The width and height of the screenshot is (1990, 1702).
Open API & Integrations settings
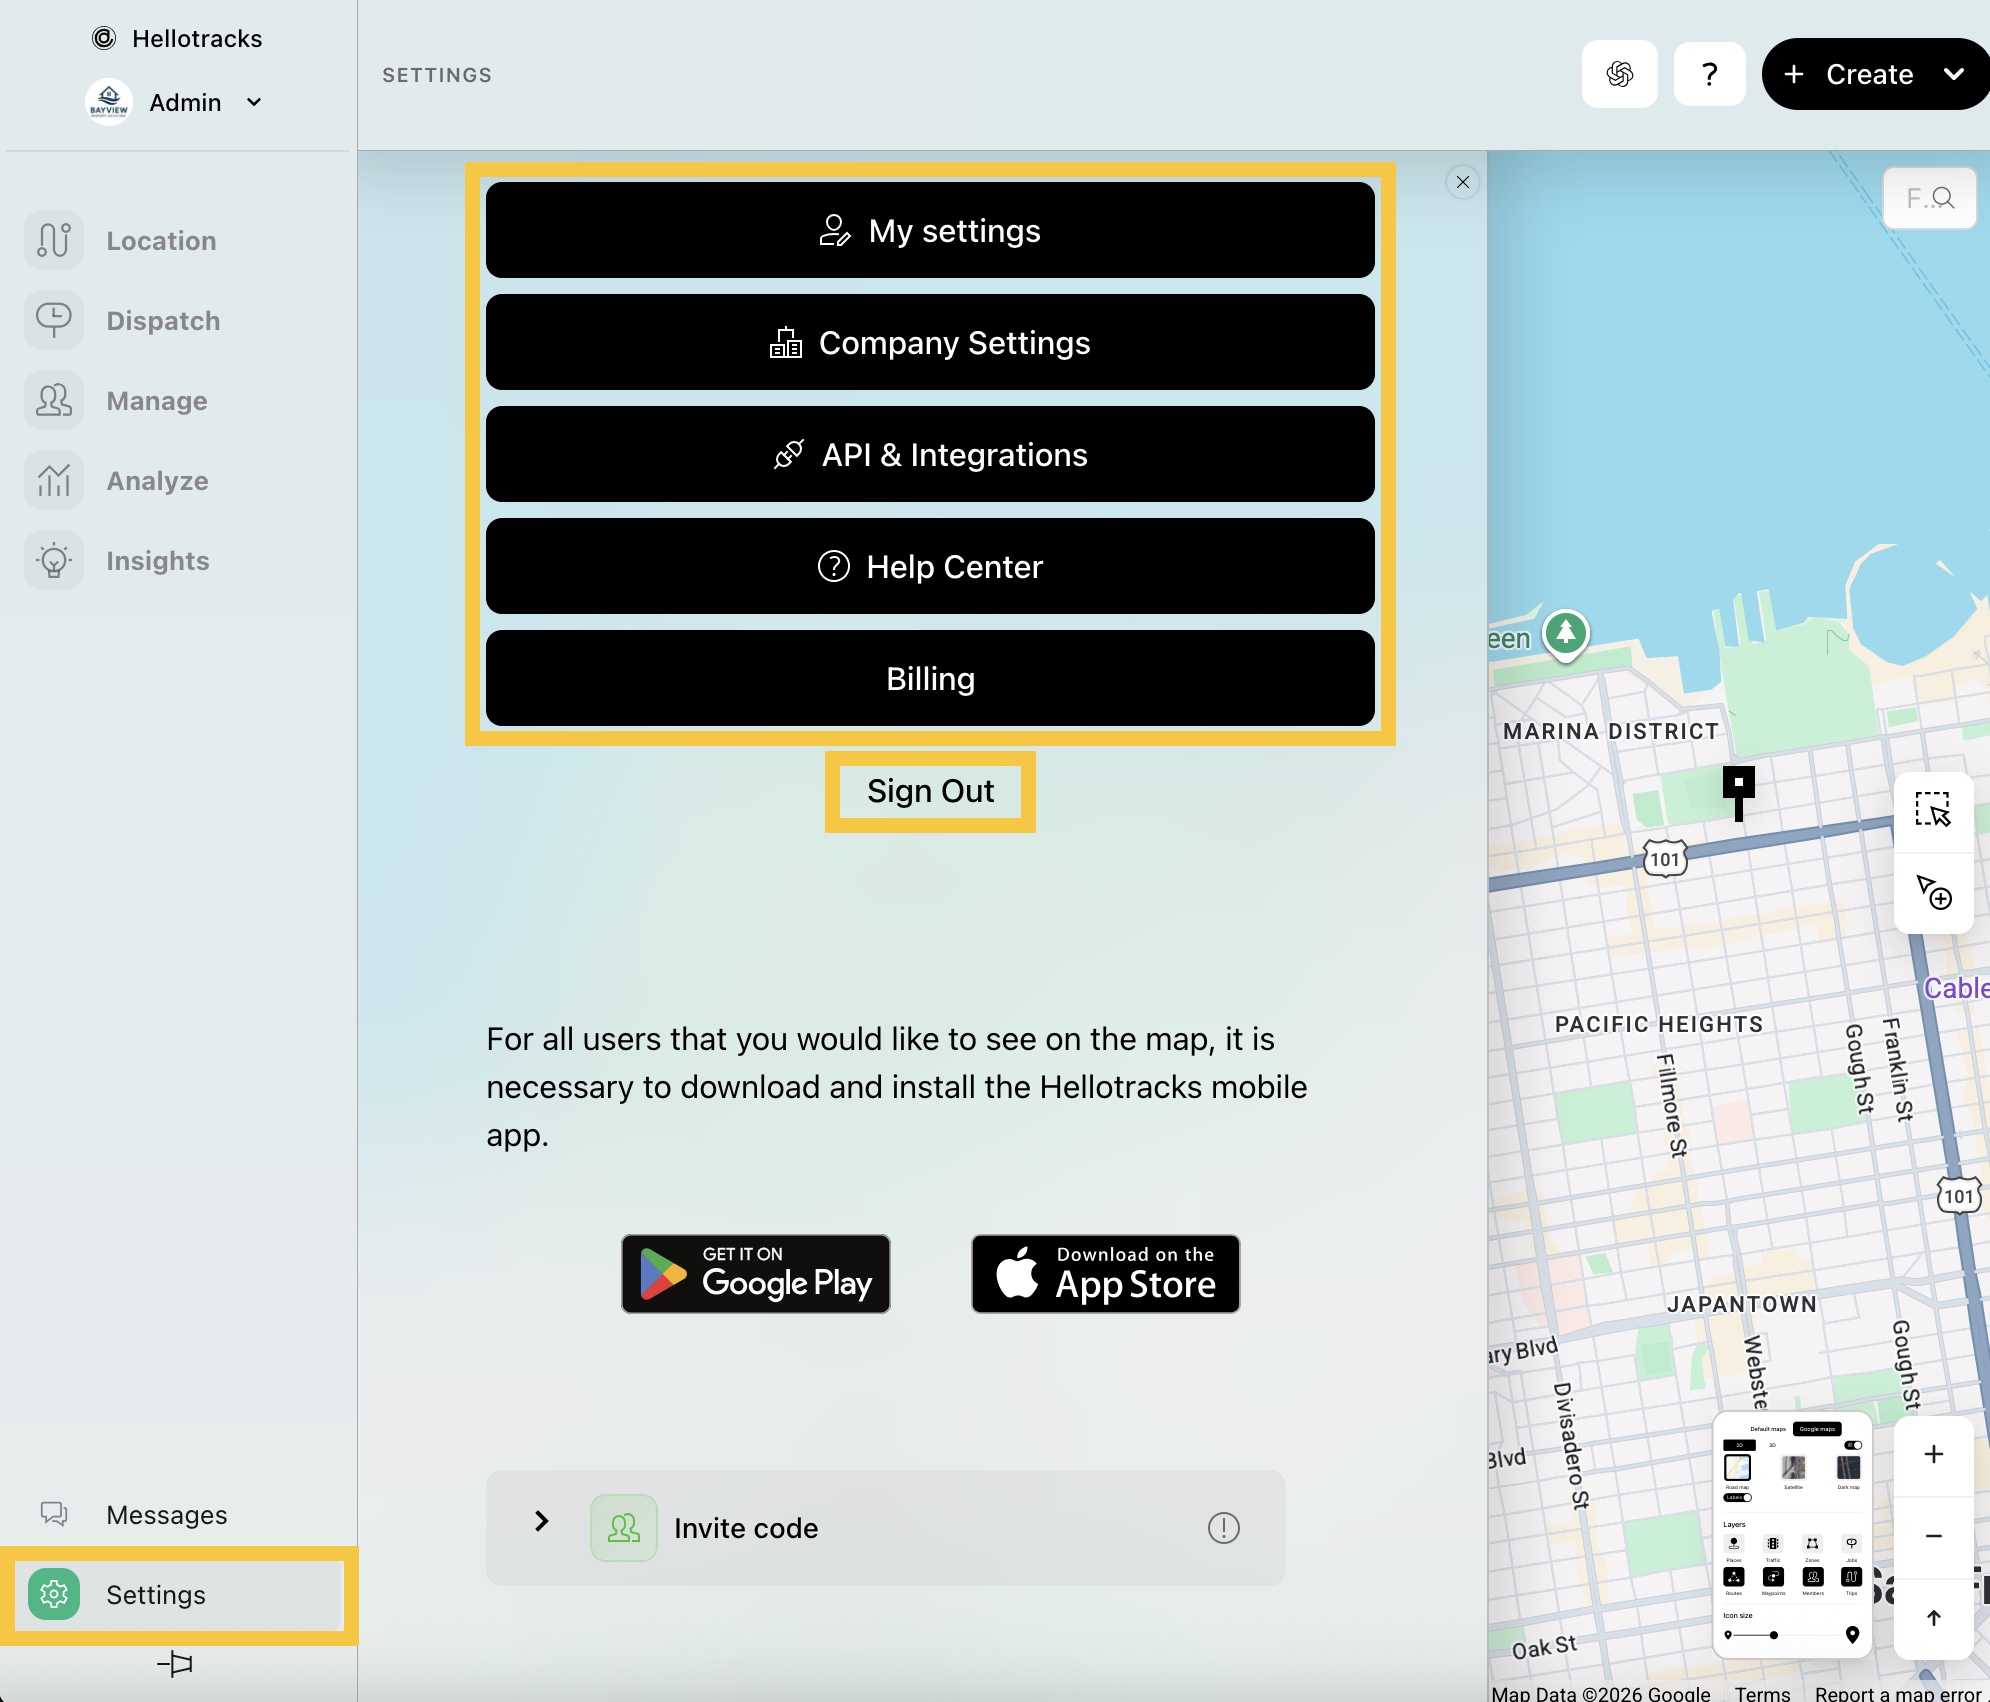point(930,454)
